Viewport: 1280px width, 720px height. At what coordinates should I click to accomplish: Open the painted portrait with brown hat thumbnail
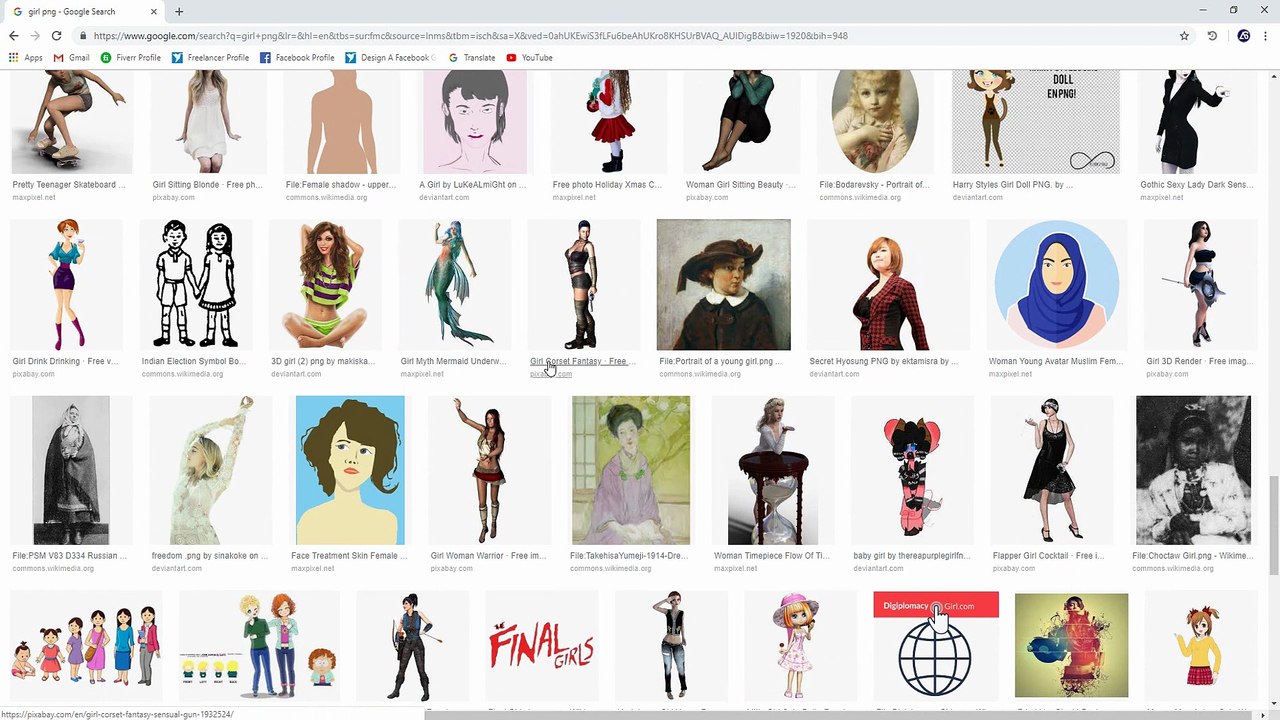click(724, 285)
